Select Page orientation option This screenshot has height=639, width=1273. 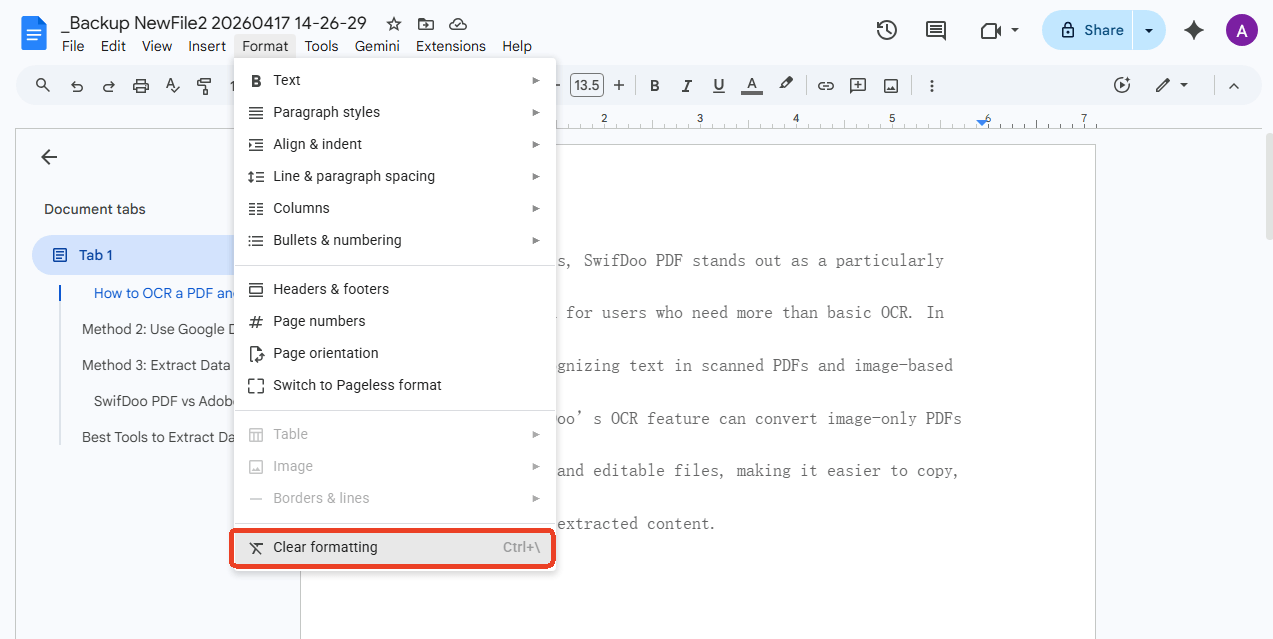point(394,353)
